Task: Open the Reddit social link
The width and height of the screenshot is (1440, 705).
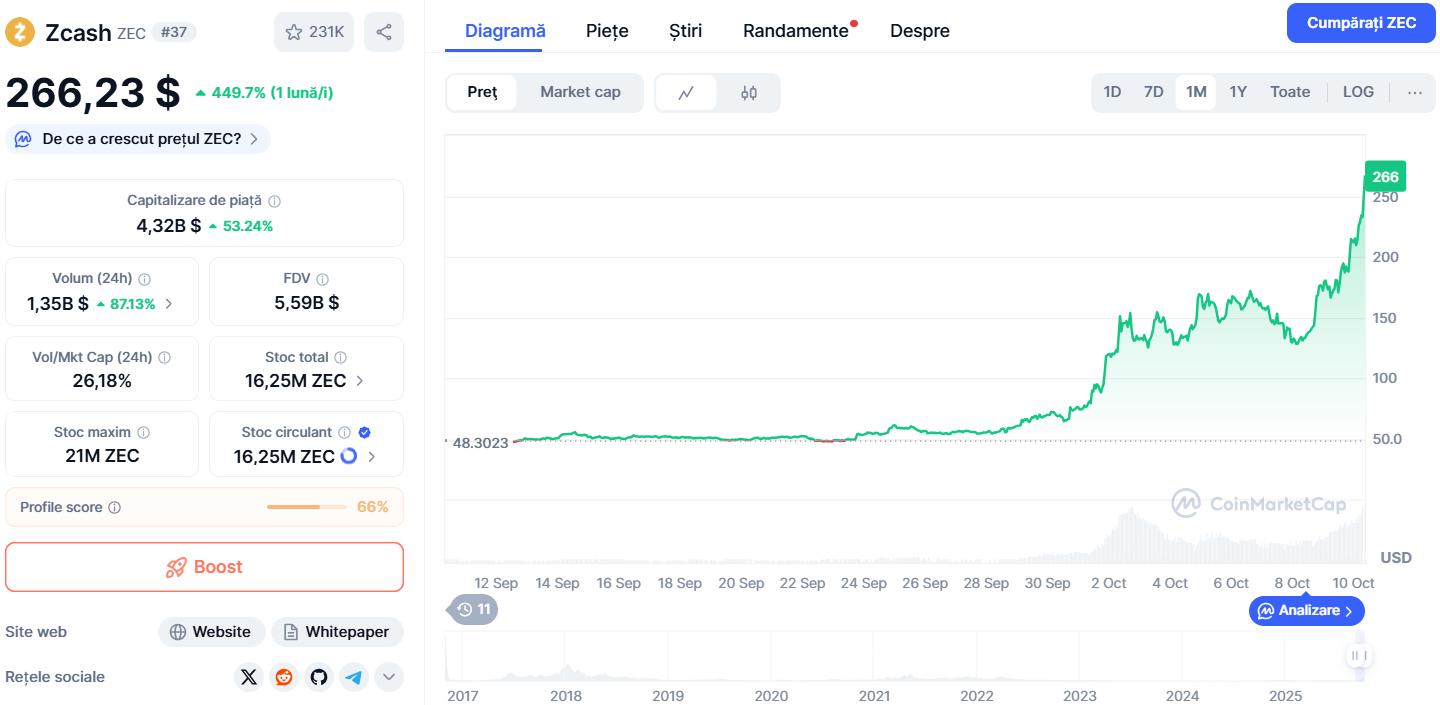Action: tap(284, 677)
